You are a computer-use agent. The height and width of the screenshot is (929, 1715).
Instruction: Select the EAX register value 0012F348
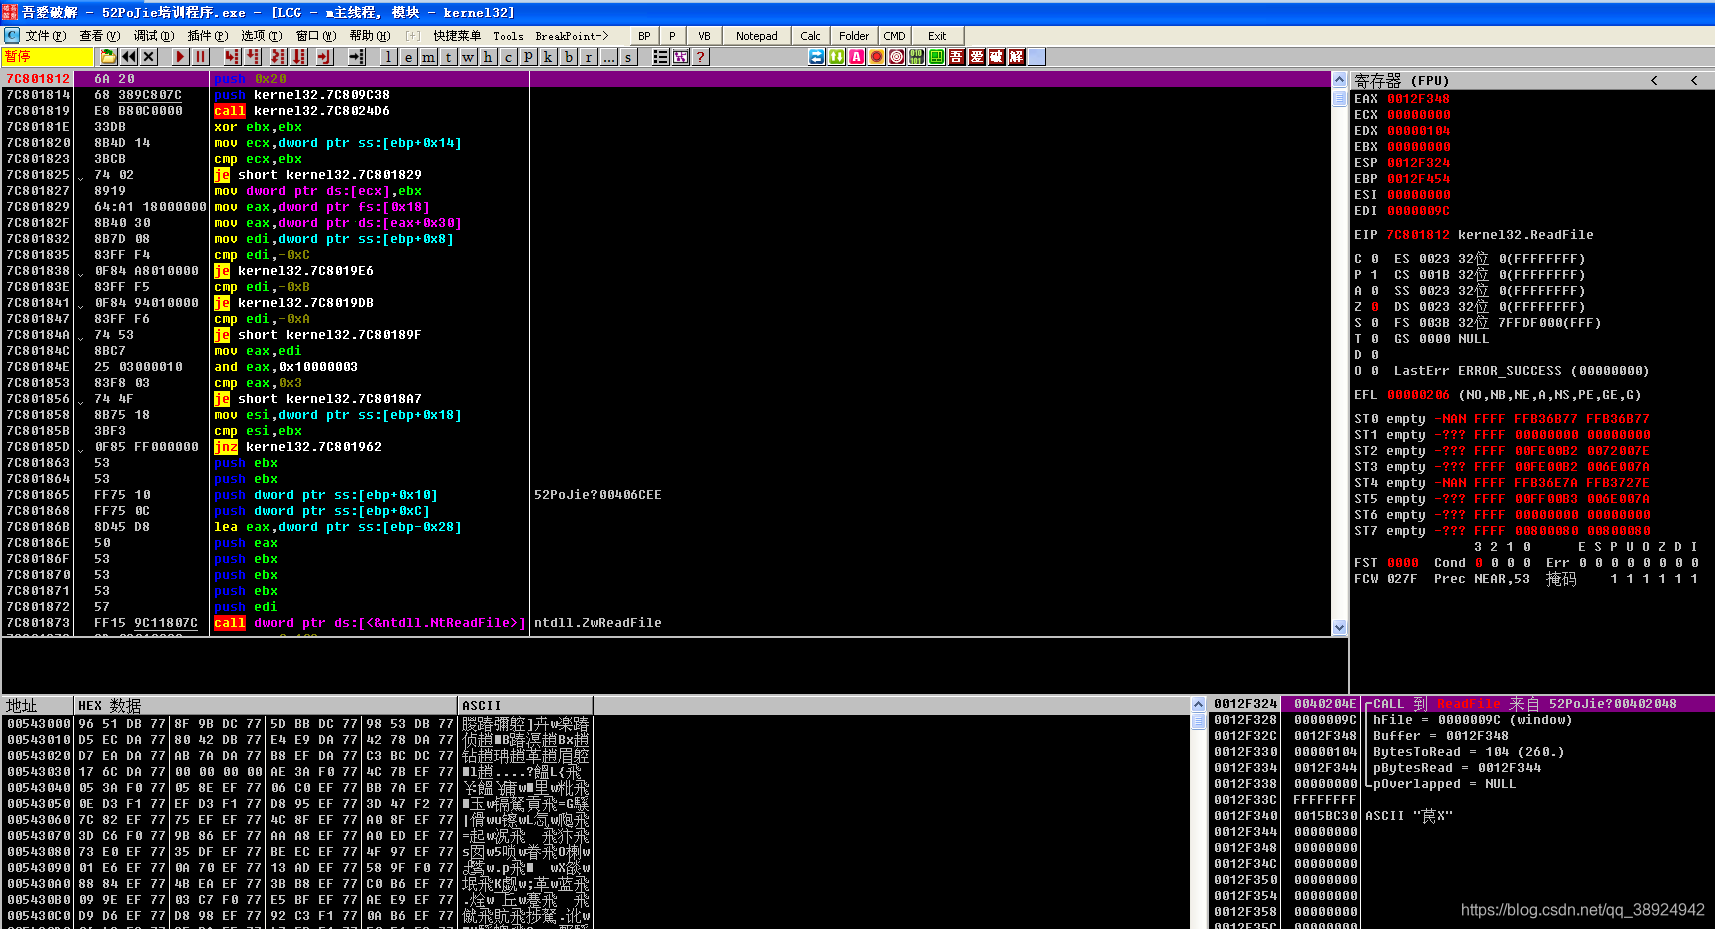pos(1418,99)
